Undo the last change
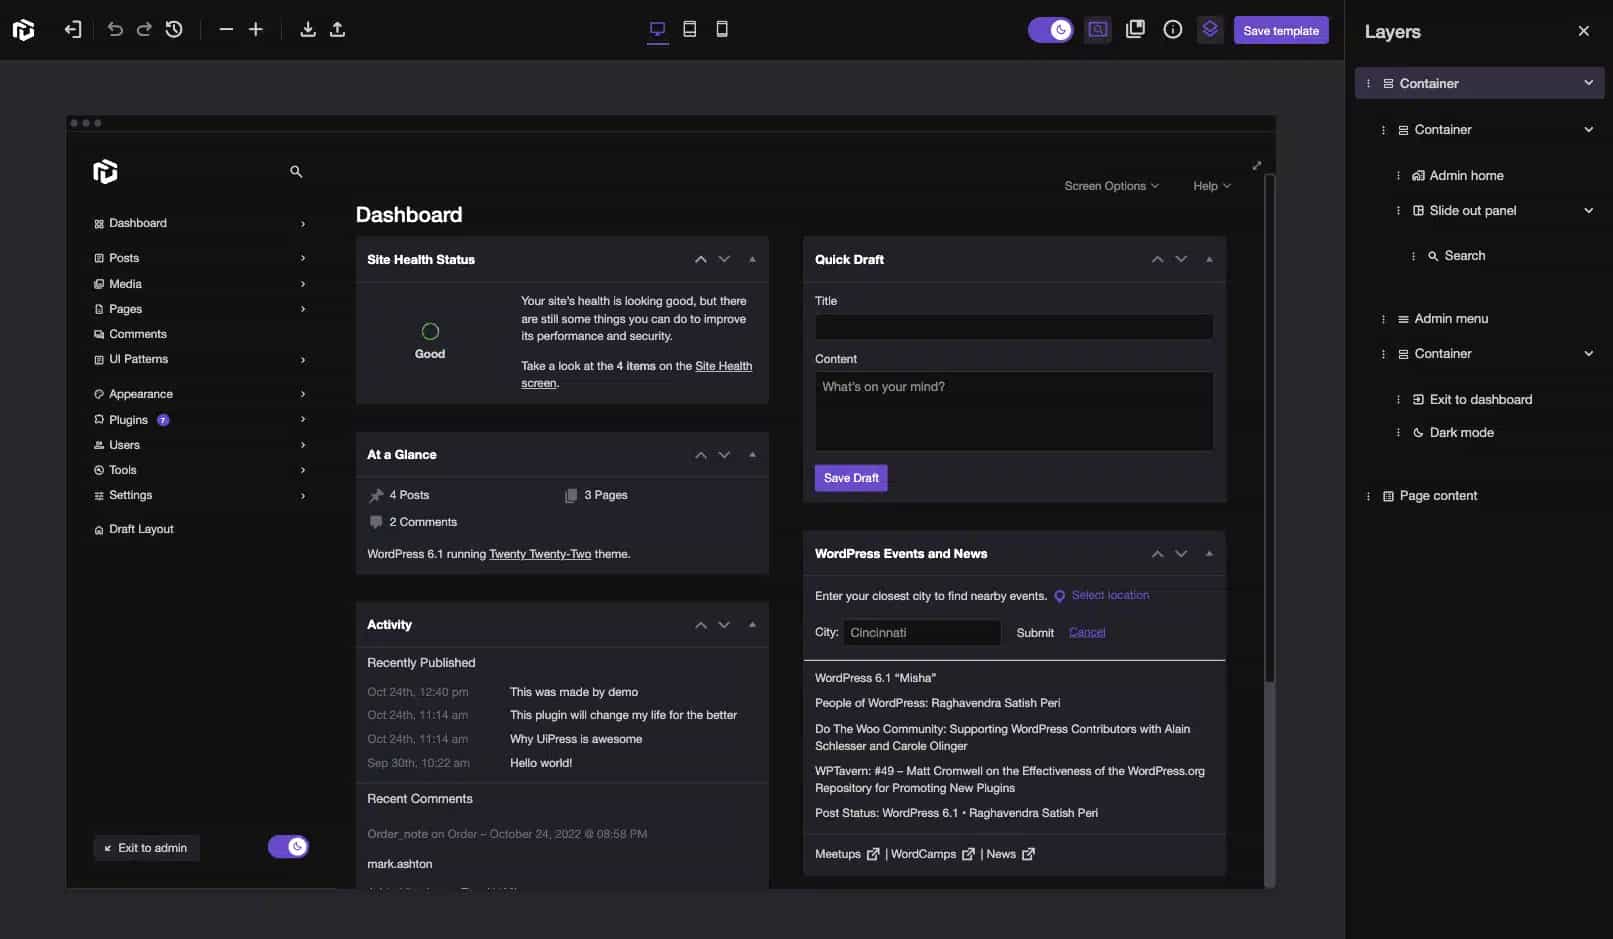Viewport: 1613px width, 939px height. [x=115, y=30]
